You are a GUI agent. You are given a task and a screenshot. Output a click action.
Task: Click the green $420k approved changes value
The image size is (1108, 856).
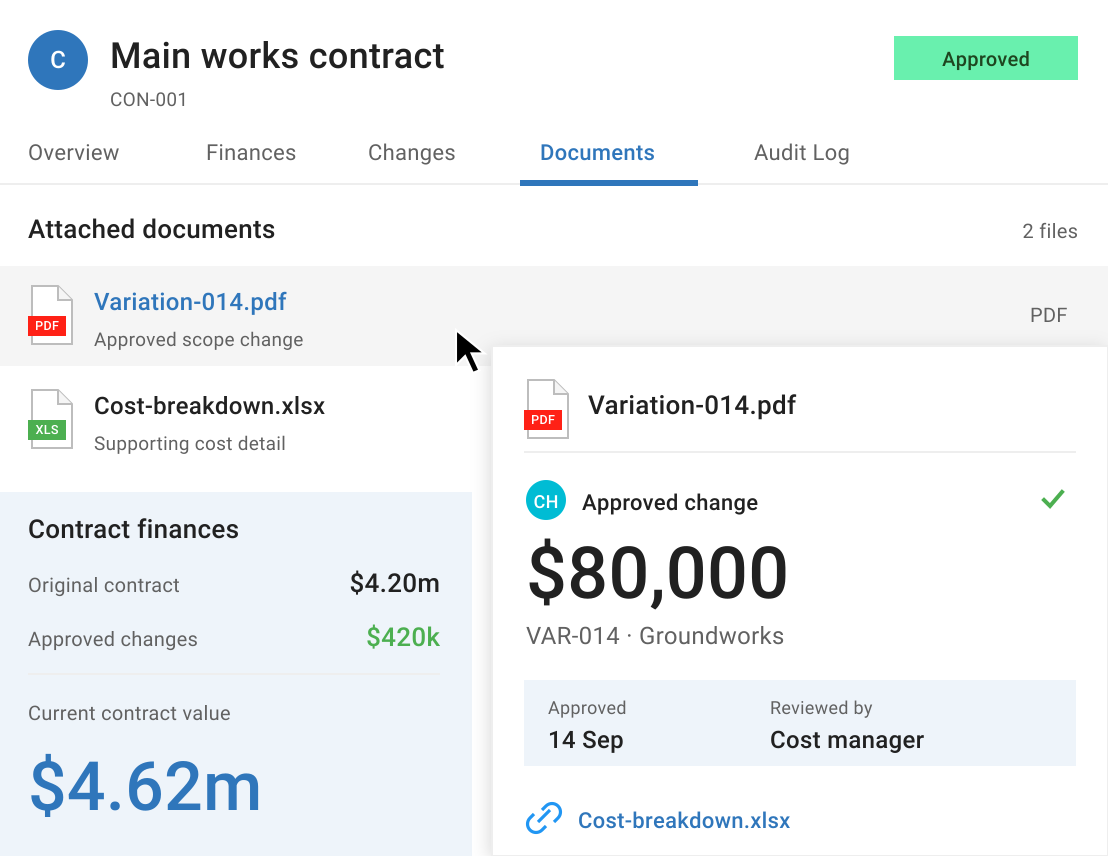403,637
